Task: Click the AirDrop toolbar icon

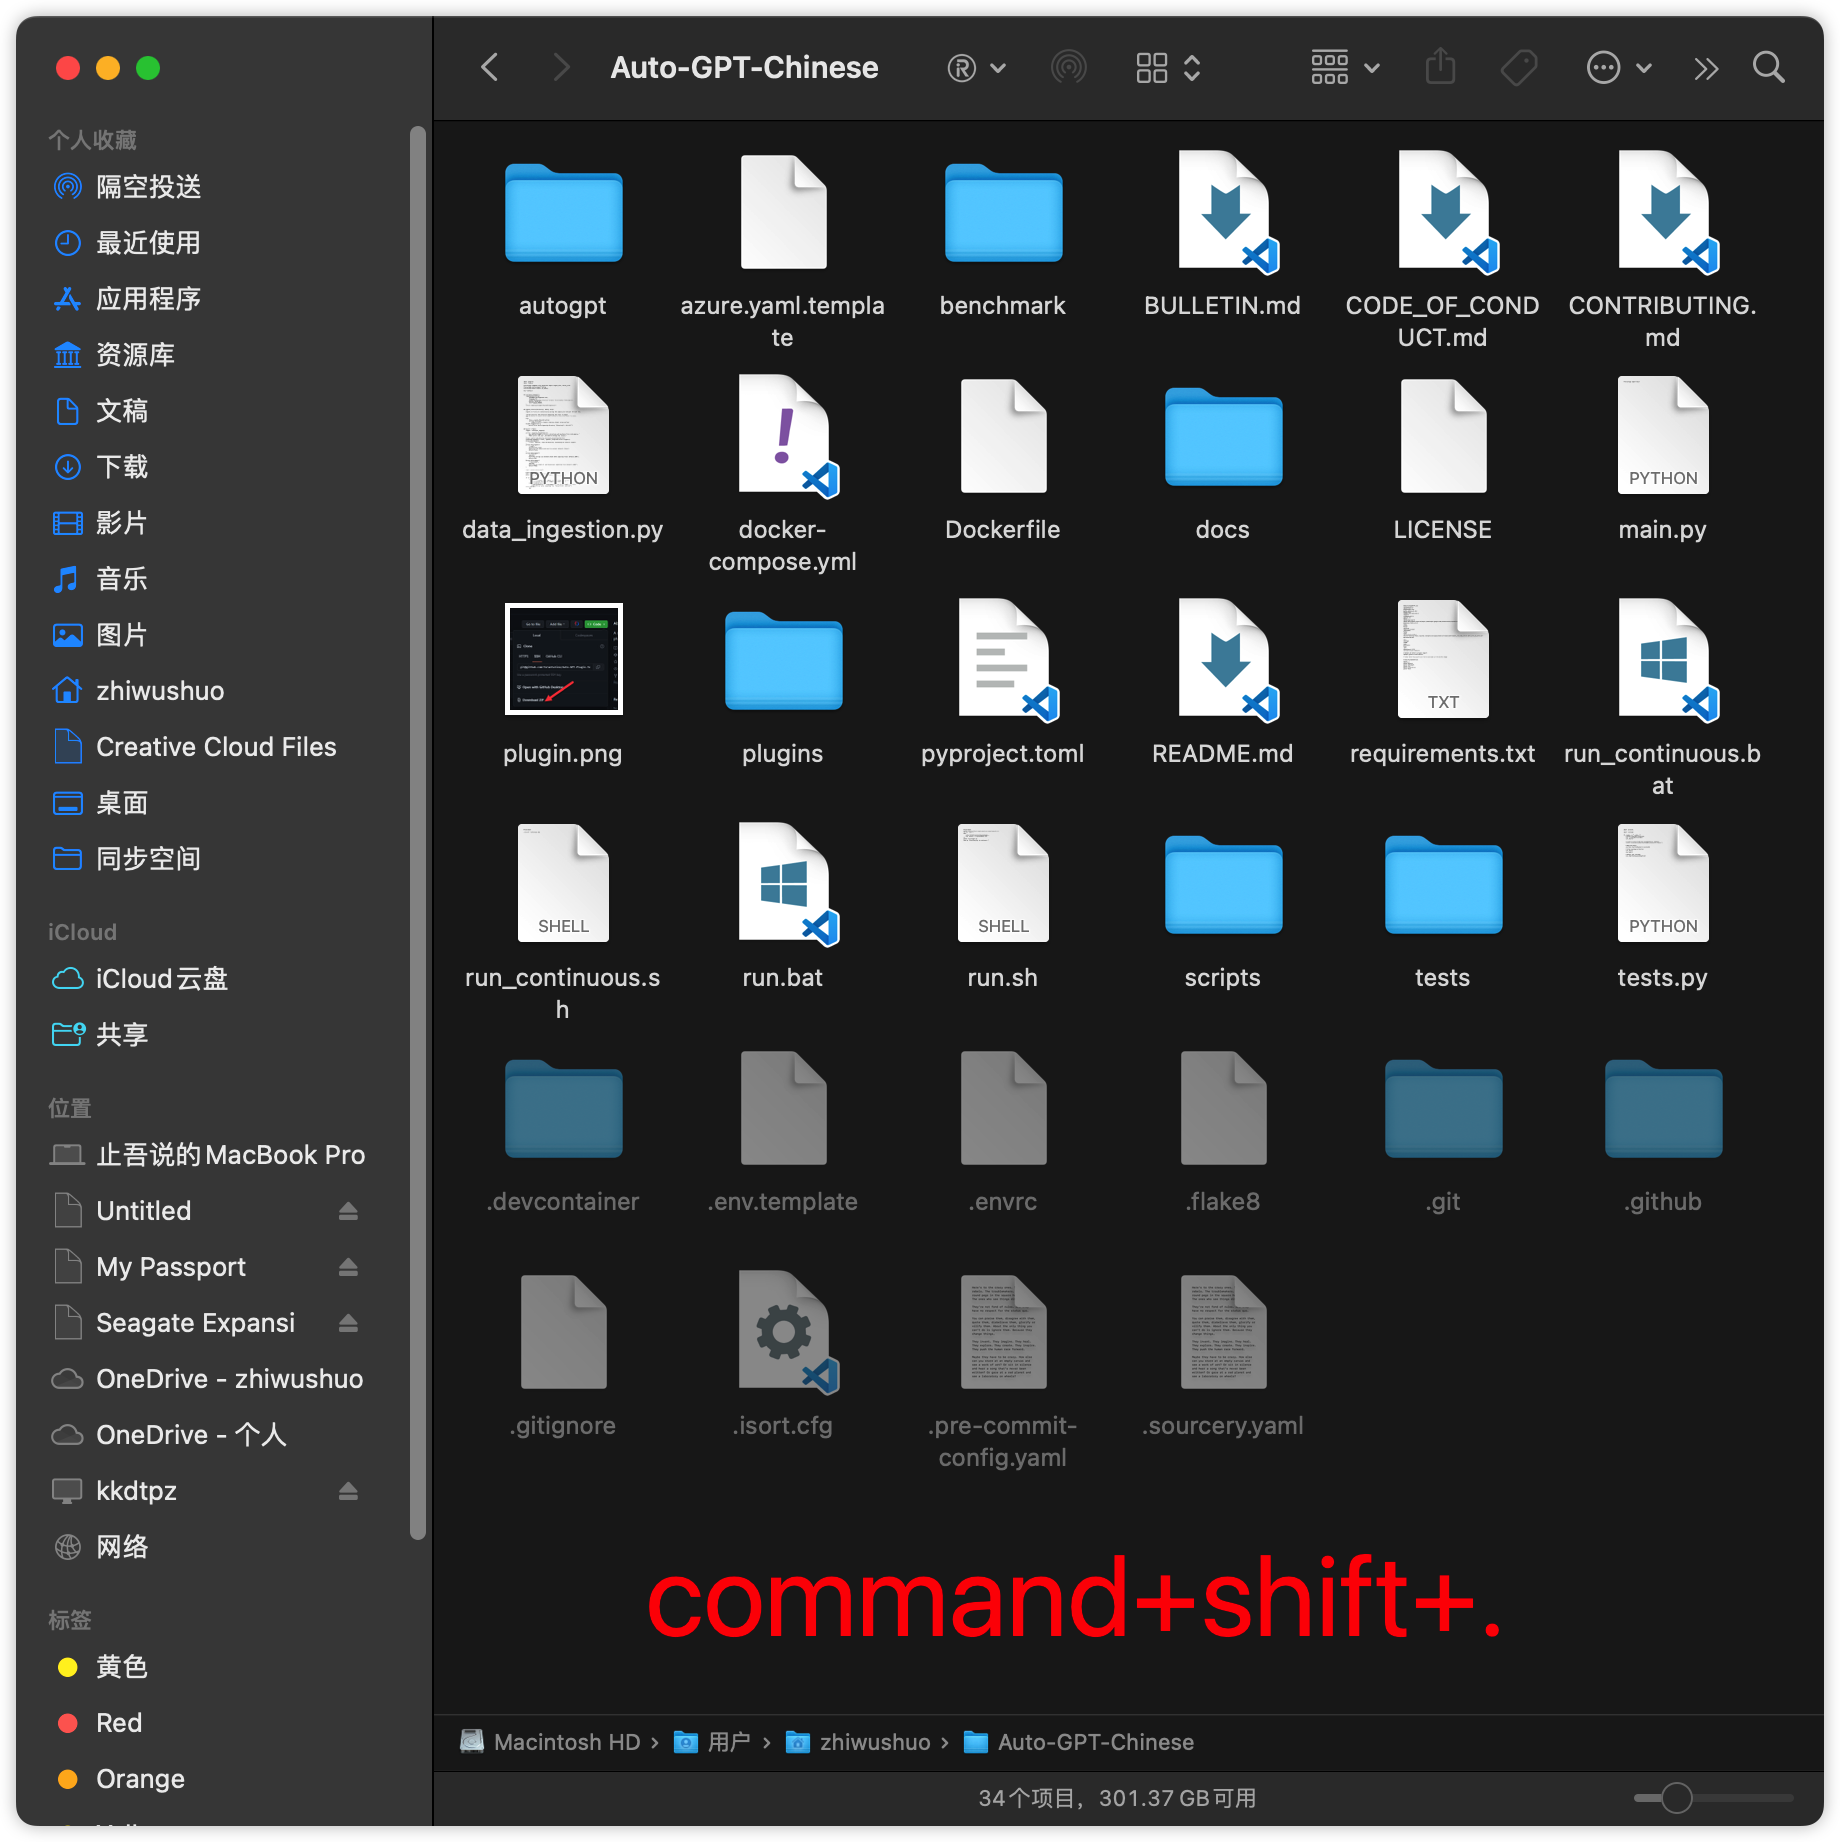Action: click(1069, 68)
